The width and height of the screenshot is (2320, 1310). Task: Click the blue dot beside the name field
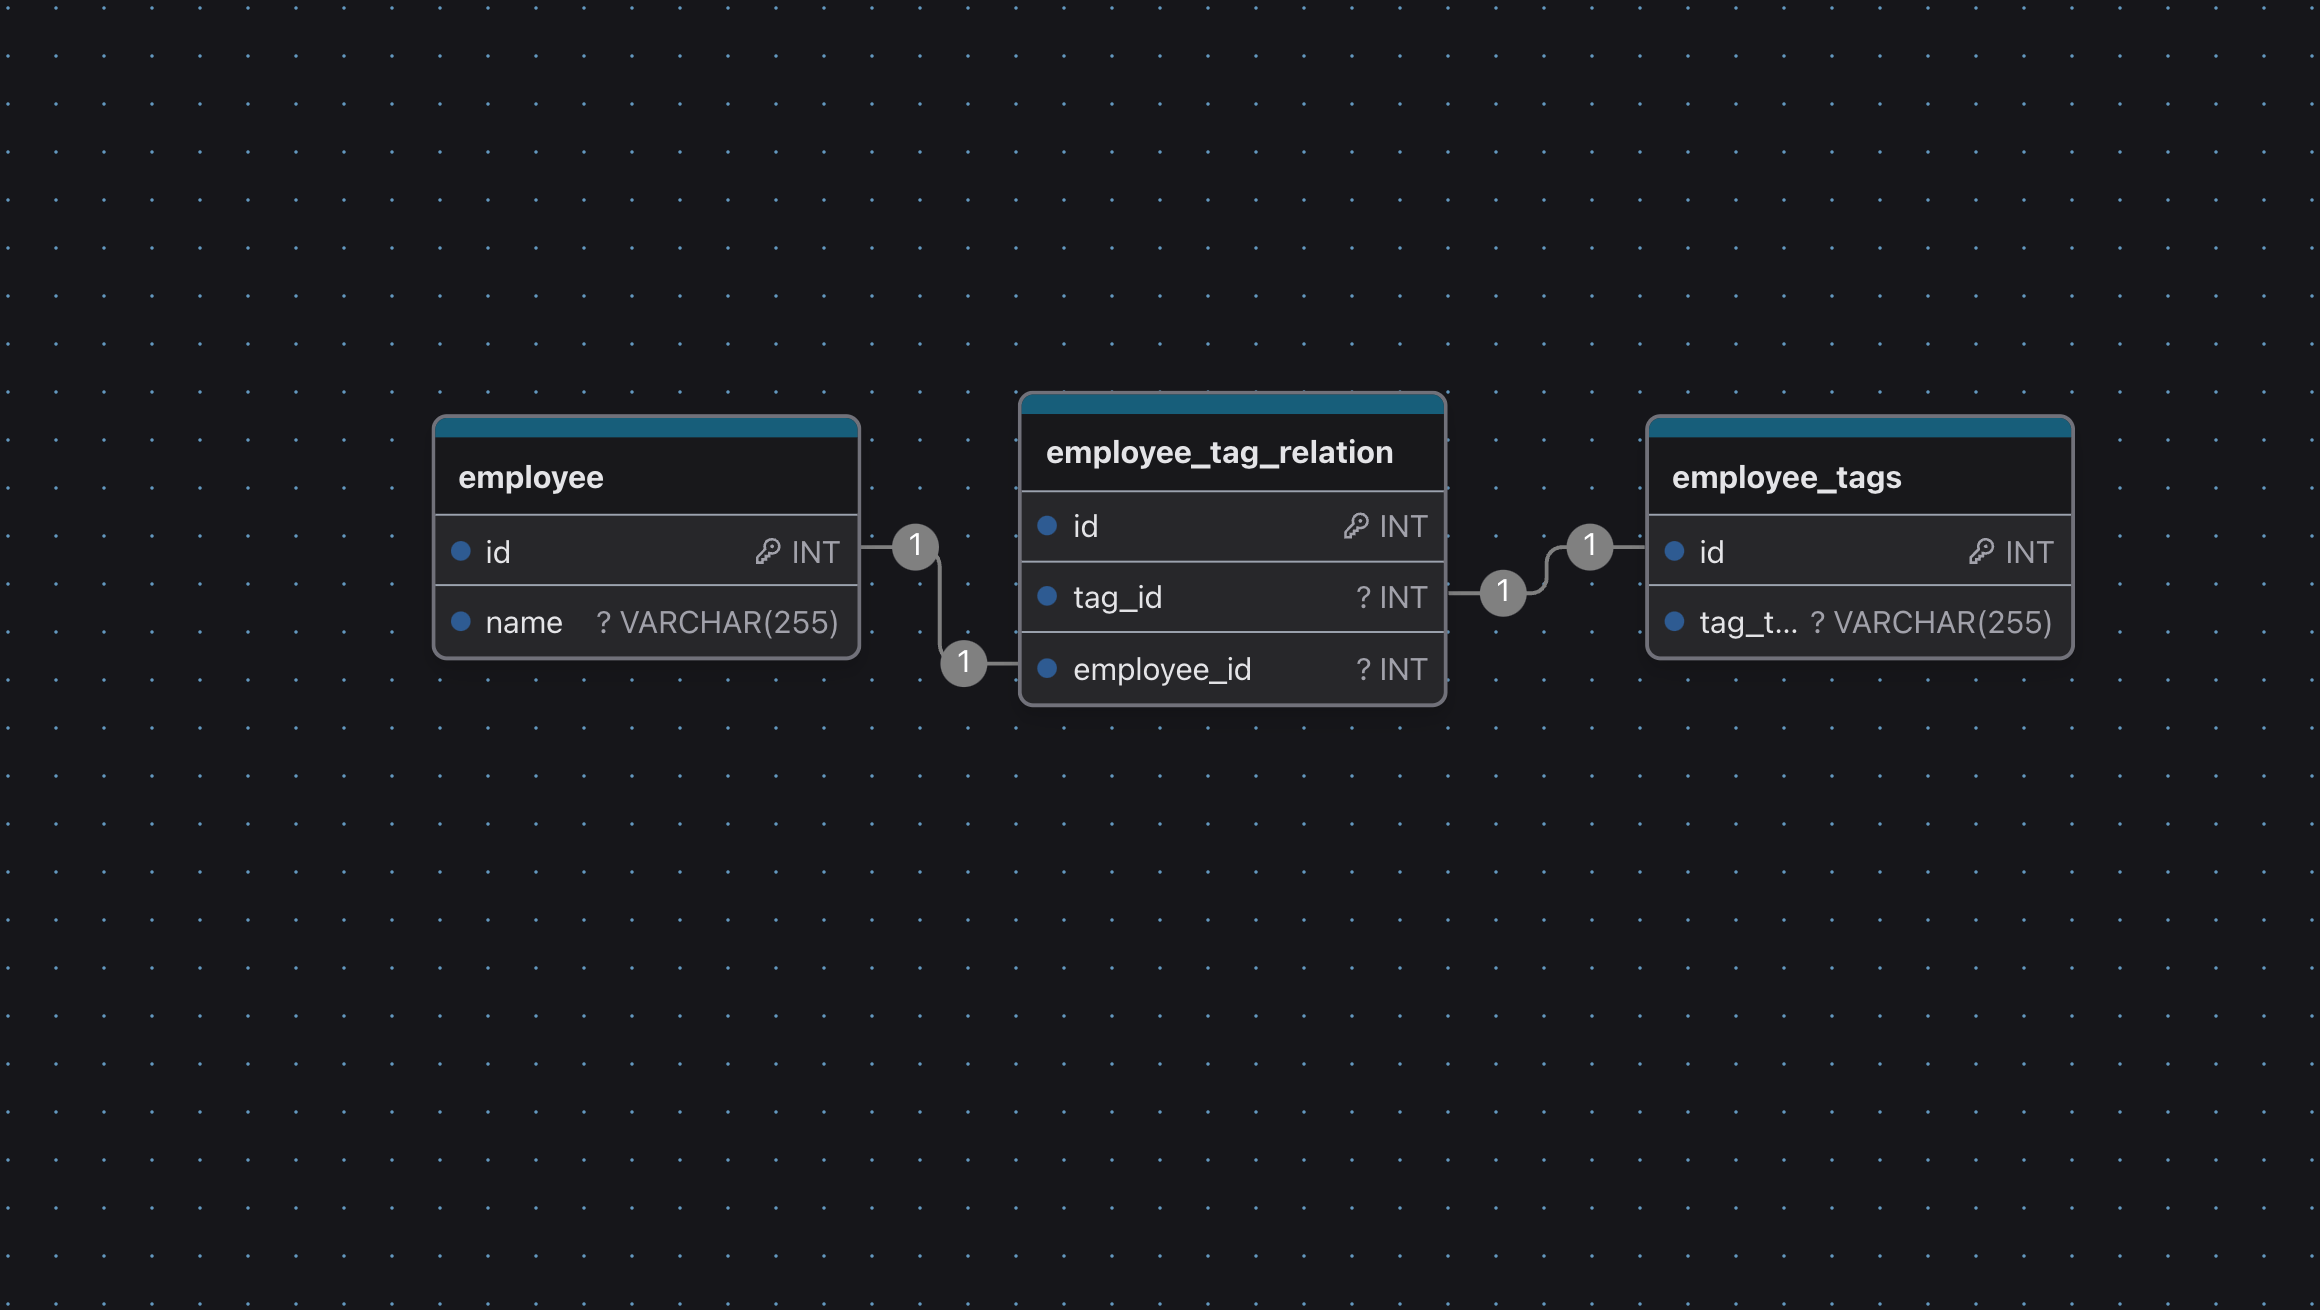click(461, 622)
